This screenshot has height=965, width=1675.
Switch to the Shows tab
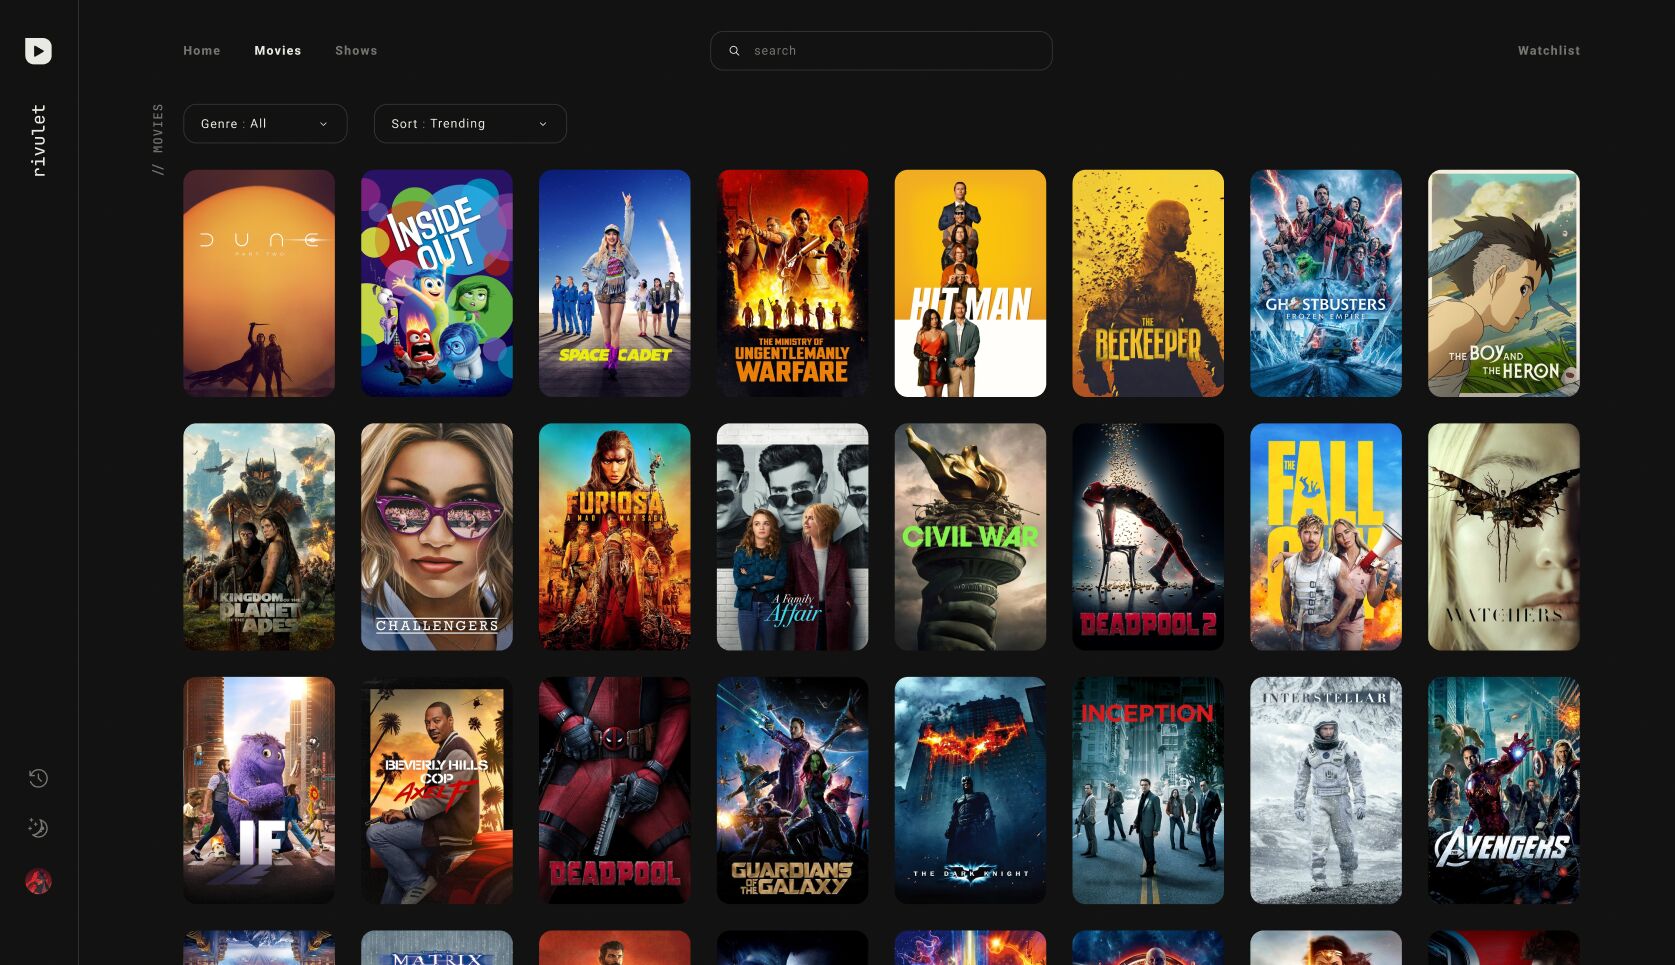356,50
